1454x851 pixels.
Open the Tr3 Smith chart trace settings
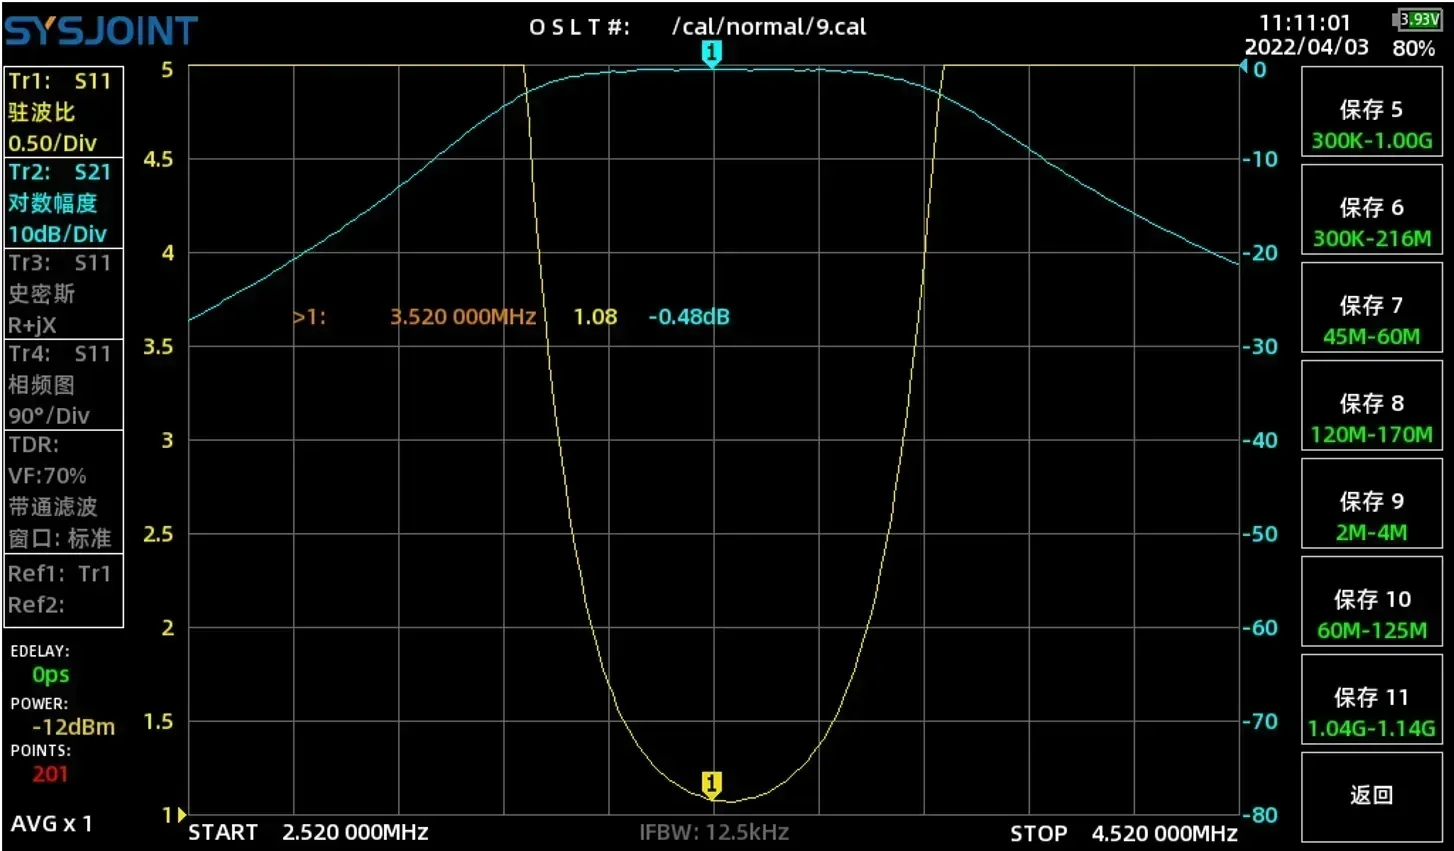coord(63,293)
